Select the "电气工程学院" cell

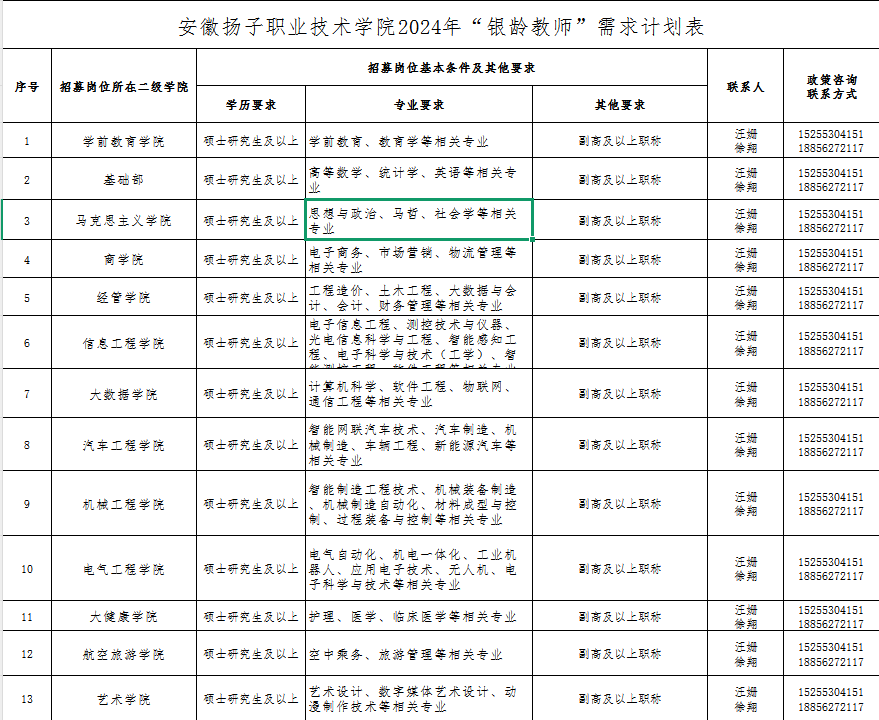click(124, 569)
